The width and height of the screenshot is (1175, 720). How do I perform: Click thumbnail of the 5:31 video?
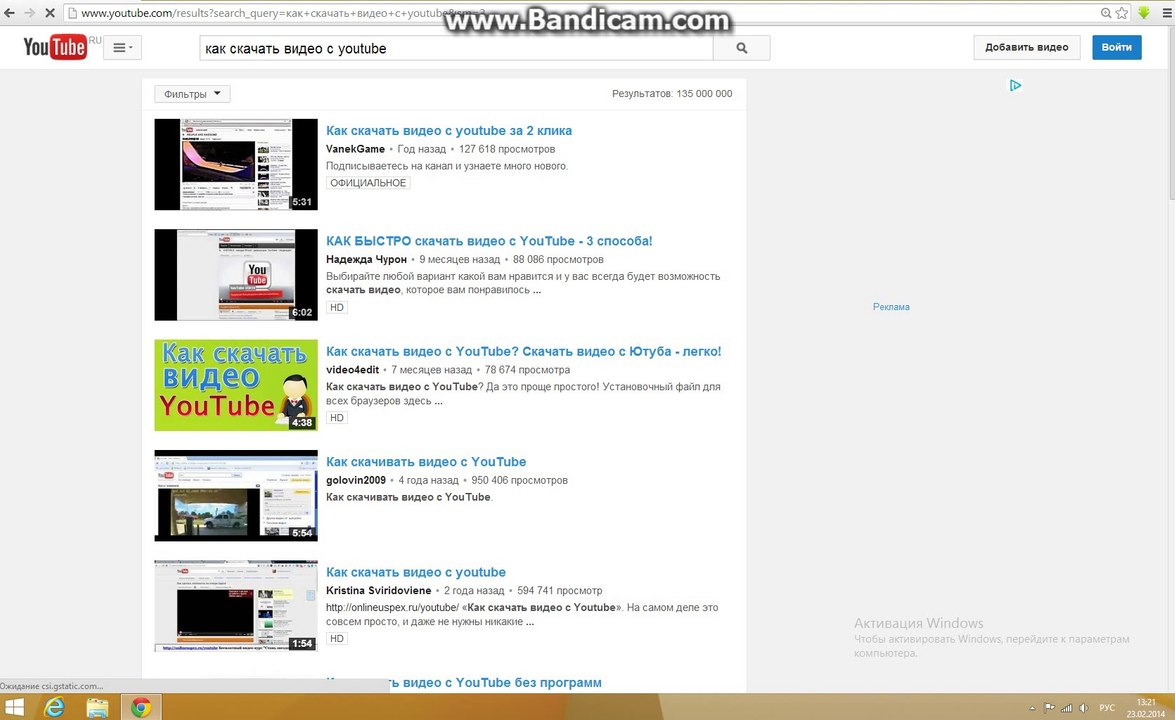pos(236,164)
